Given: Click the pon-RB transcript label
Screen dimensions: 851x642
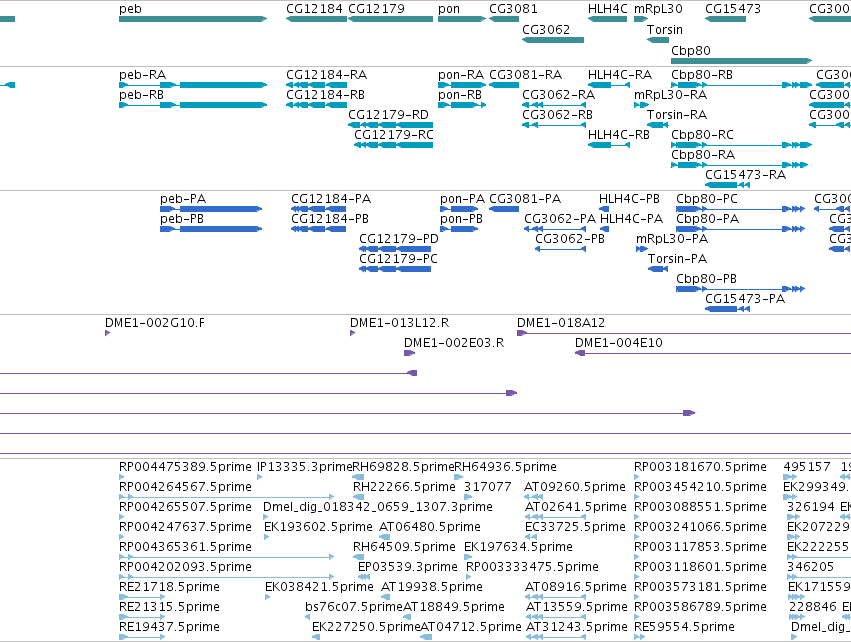Looking at the screenshot, I should (x=460, y=95).
